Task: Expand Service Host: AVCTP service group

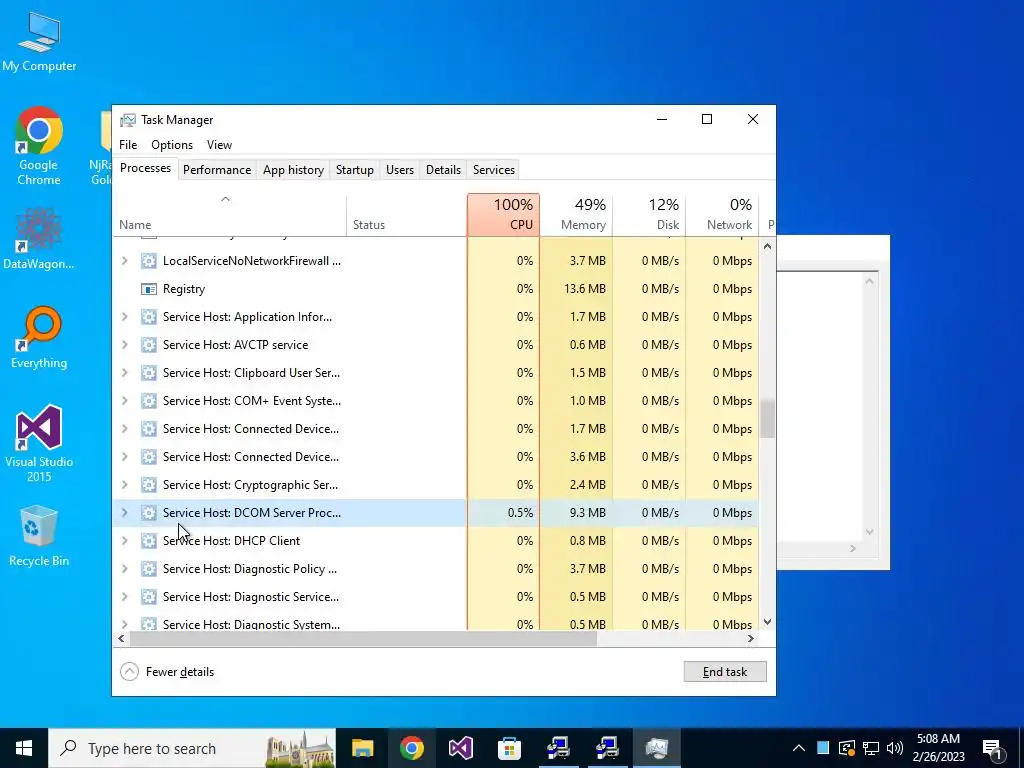Action: point(125,345)
